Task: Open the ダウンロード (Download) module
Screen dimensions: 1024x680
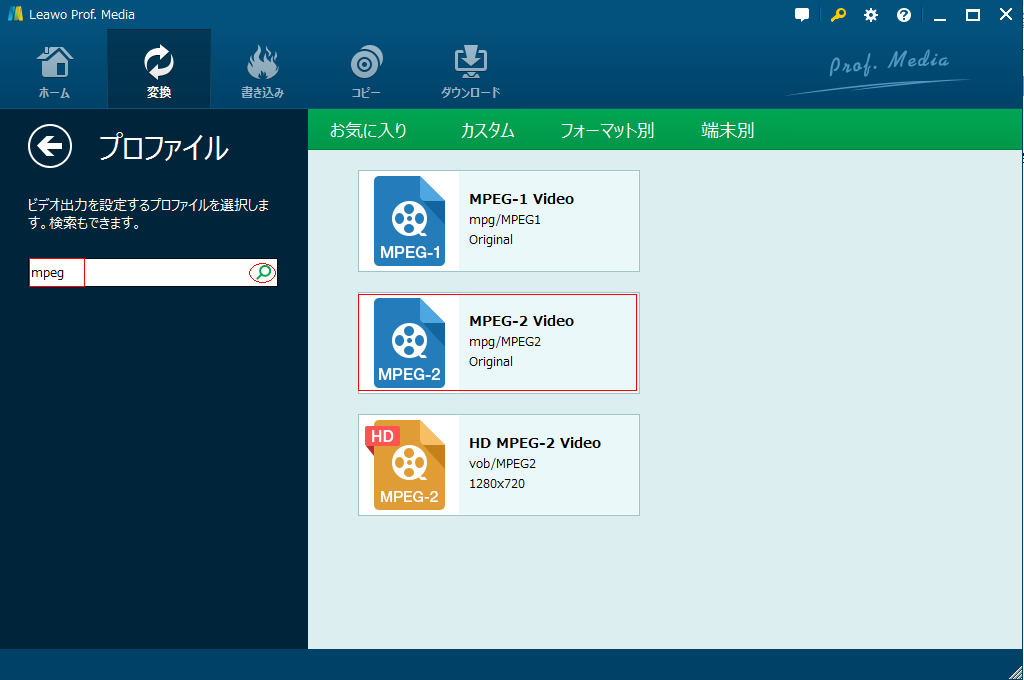Action: [470, 72]
